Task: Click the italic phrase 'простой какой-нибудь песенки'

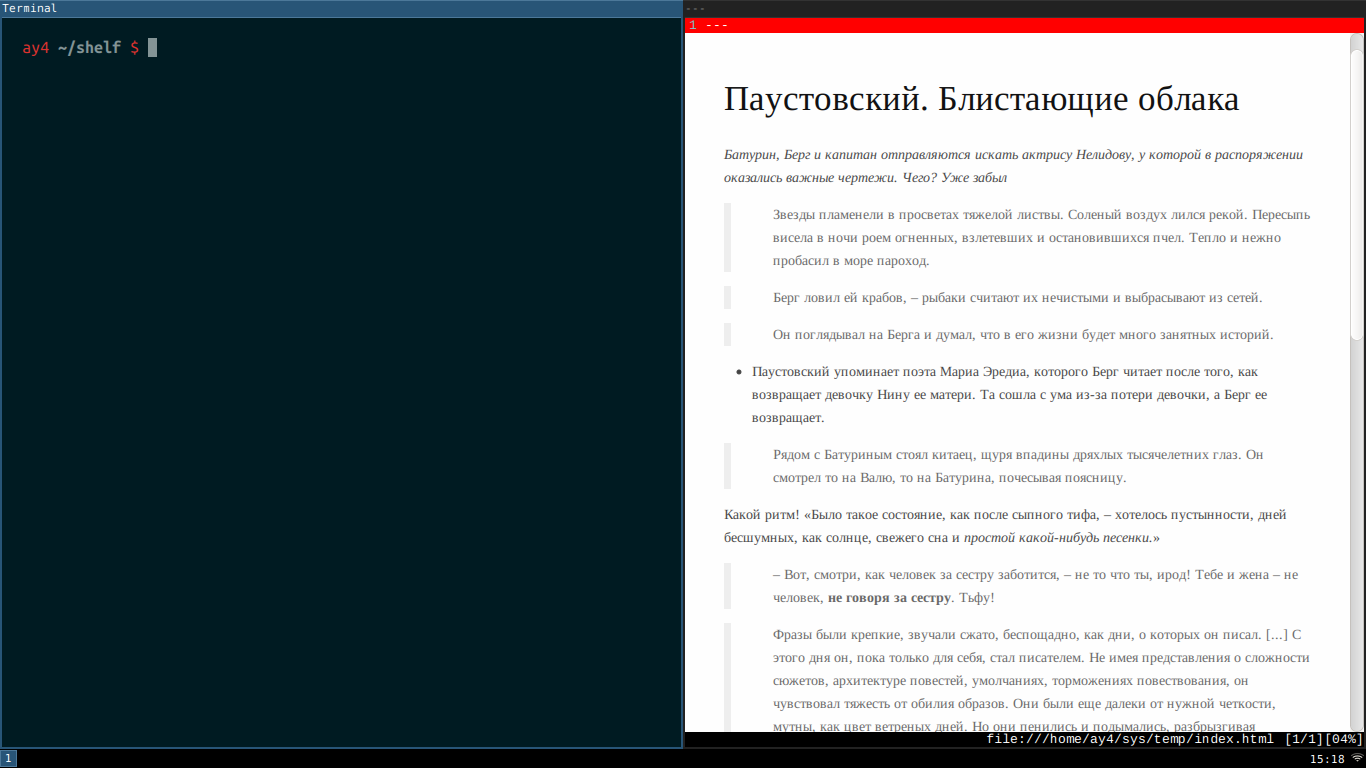Action: point(1056,538)
